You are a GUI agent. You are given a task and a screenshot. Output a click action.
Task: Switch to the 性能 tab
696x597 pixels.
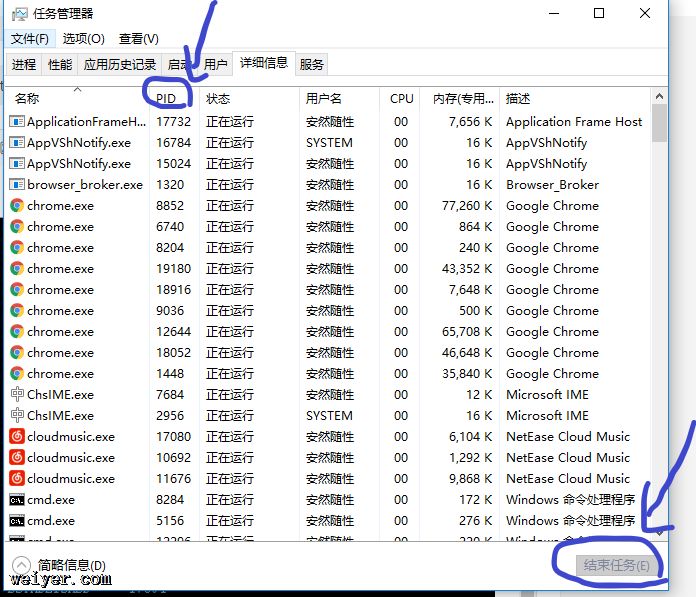(60, 64)
